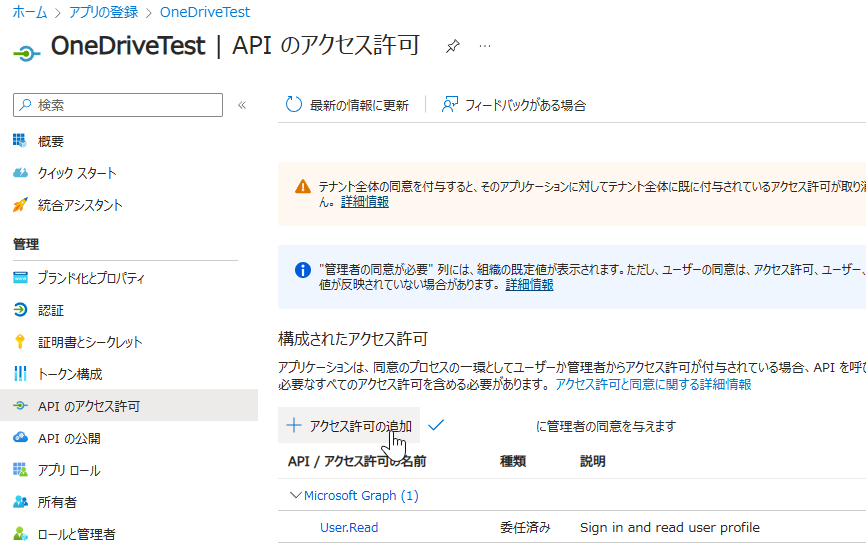Click 最新の情報に更新 button
The width and height of the screenshot is (866, 556).
tap(347, 105)
